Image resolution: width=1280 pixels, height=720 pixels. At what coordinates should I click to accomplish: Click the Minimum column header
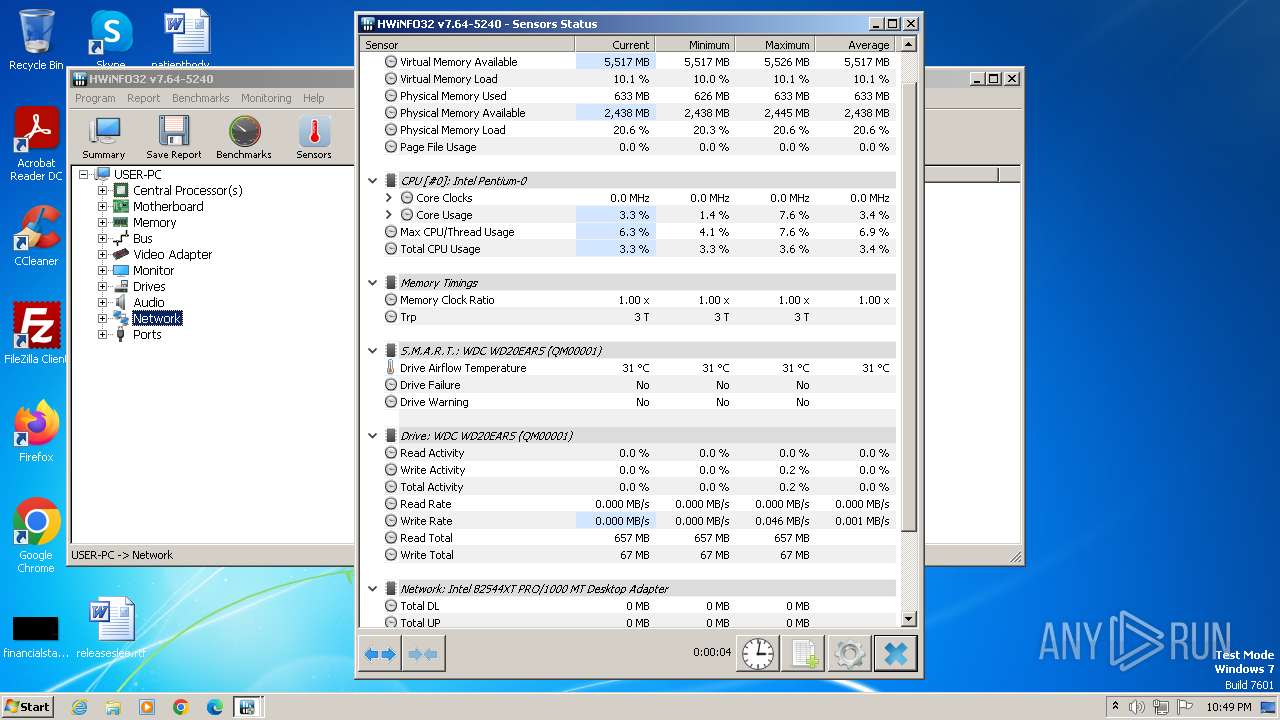coord(695,45)
